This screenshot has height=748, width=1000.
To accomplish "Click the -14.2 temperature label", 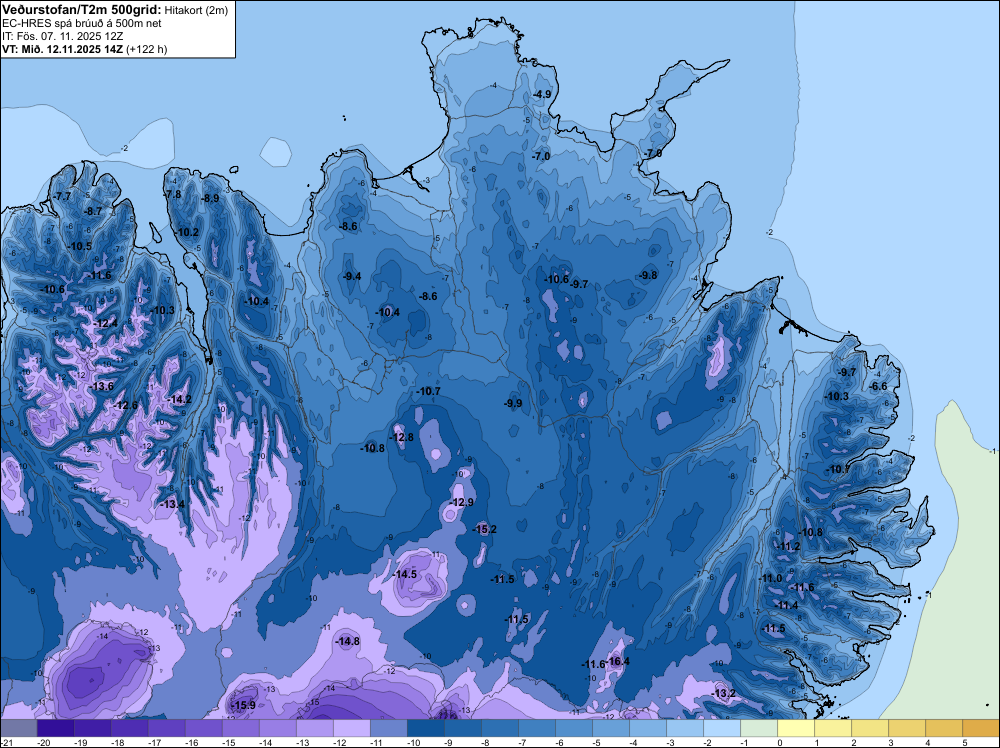I will click(179, 399).
